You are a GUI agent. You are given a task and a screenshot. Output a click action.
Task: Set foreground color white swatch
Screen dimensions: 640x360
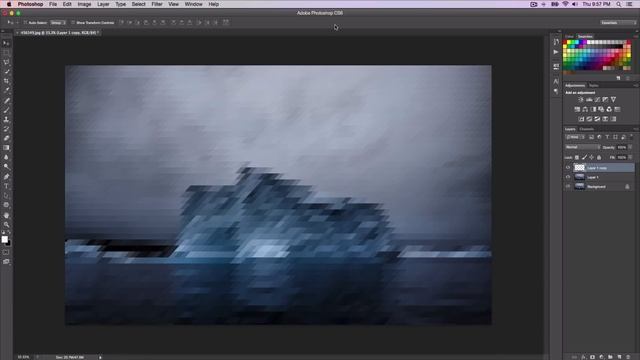tap(4, 239)
